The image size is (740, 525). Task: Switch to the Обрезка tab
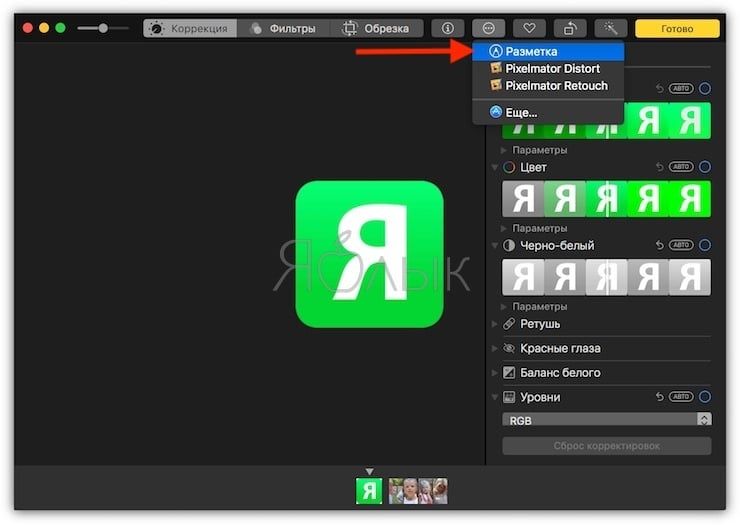376,28
